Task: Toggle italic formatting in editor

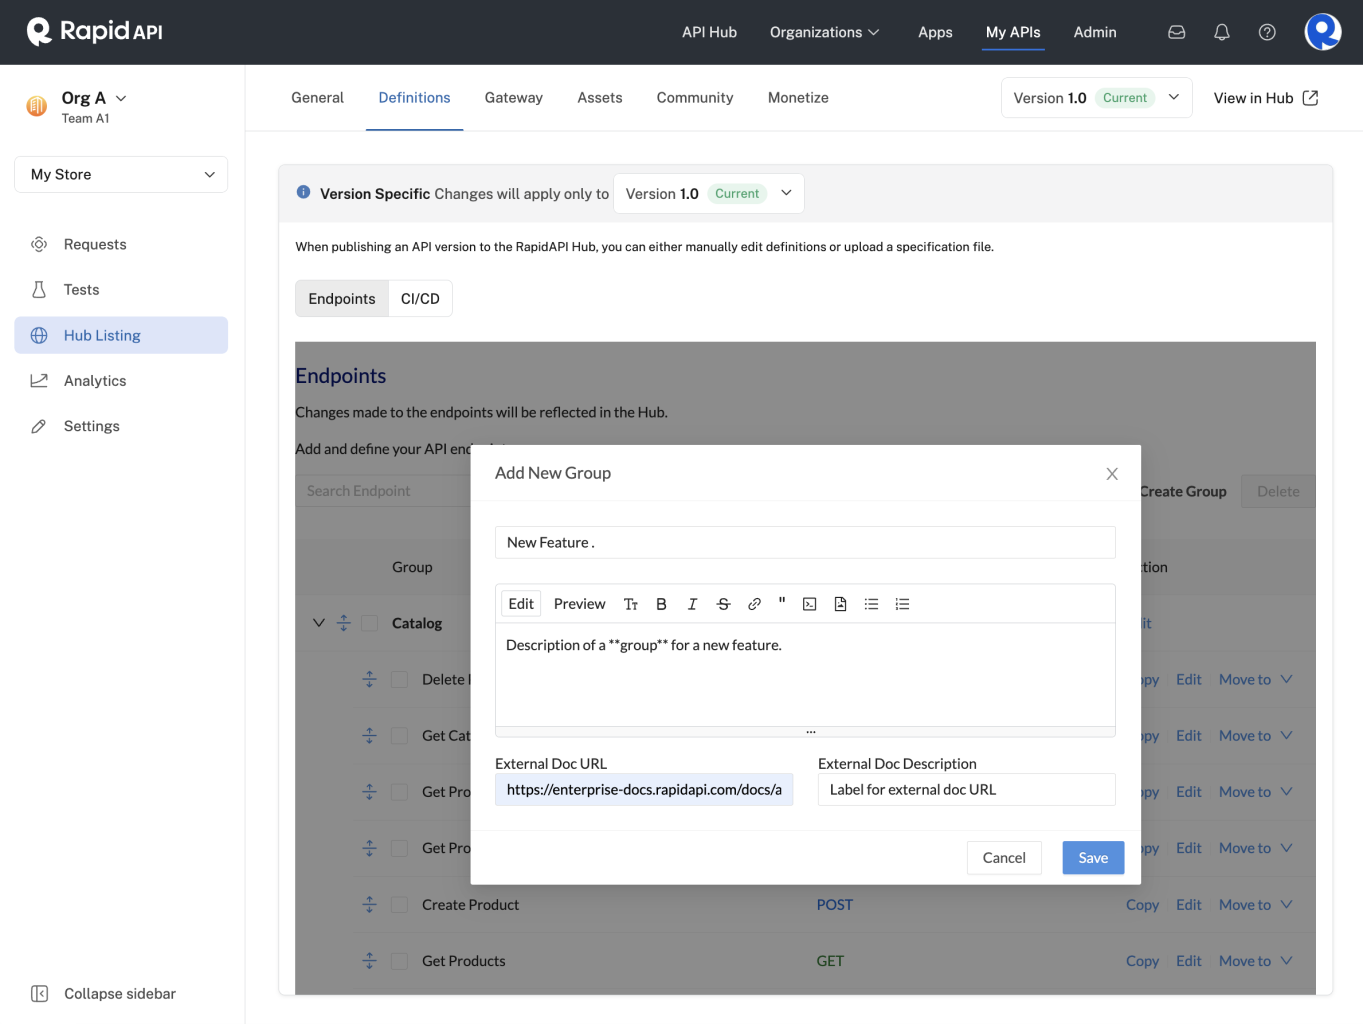Action: pos(692,604)
